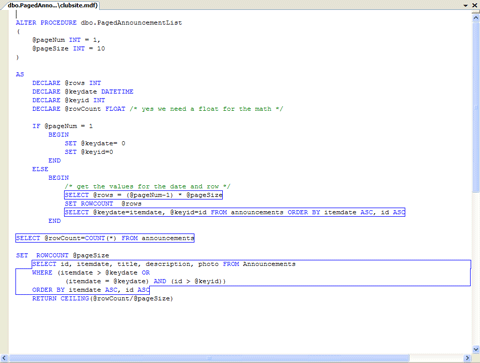The height and width of the screenshot is (363, 480).
Task: Click the 'get the values for the date' comment
Action: (x=147, y=187)
